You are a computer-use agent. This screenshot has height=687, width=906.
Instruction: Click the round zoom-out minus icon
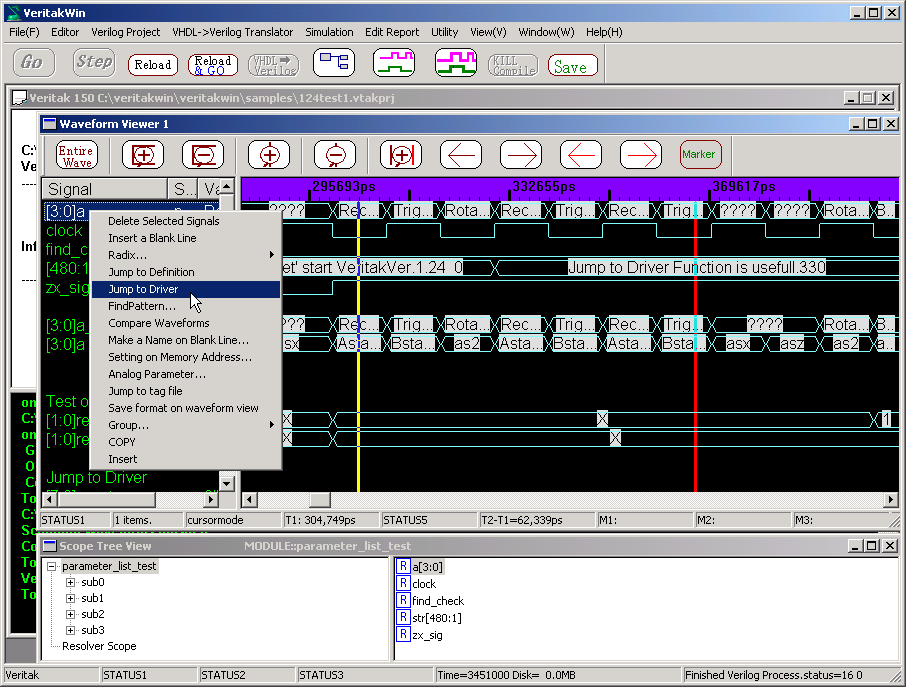[x=335, y=155]
